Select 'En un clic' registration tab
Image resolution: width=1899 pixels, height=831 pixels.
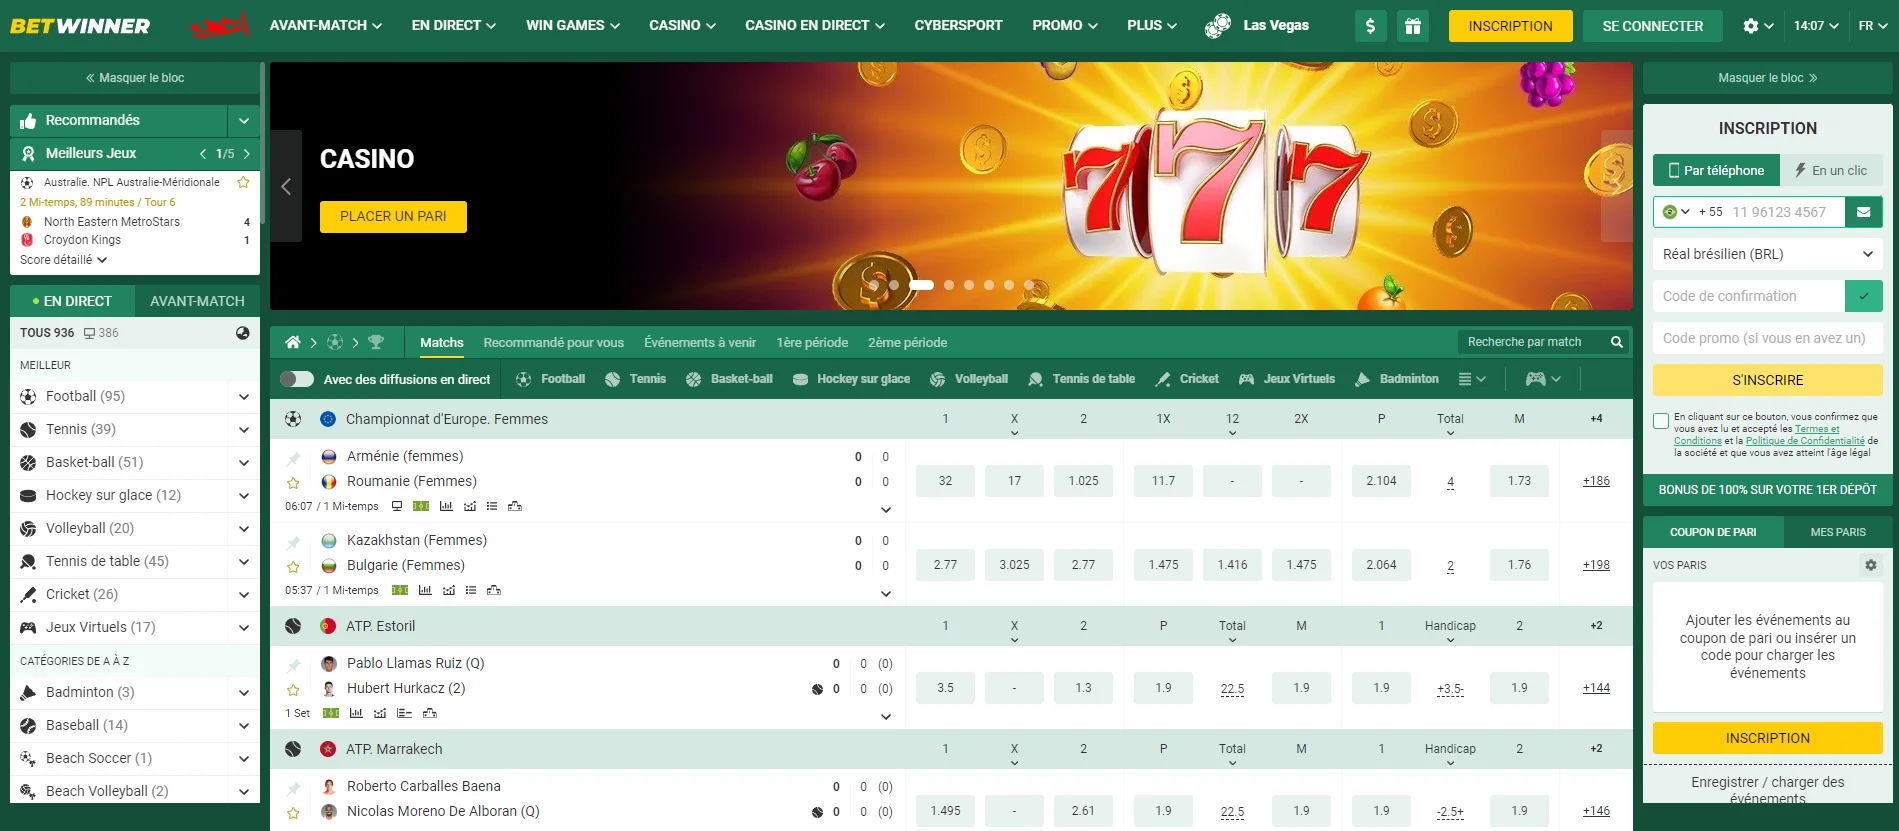(1831, 171)
